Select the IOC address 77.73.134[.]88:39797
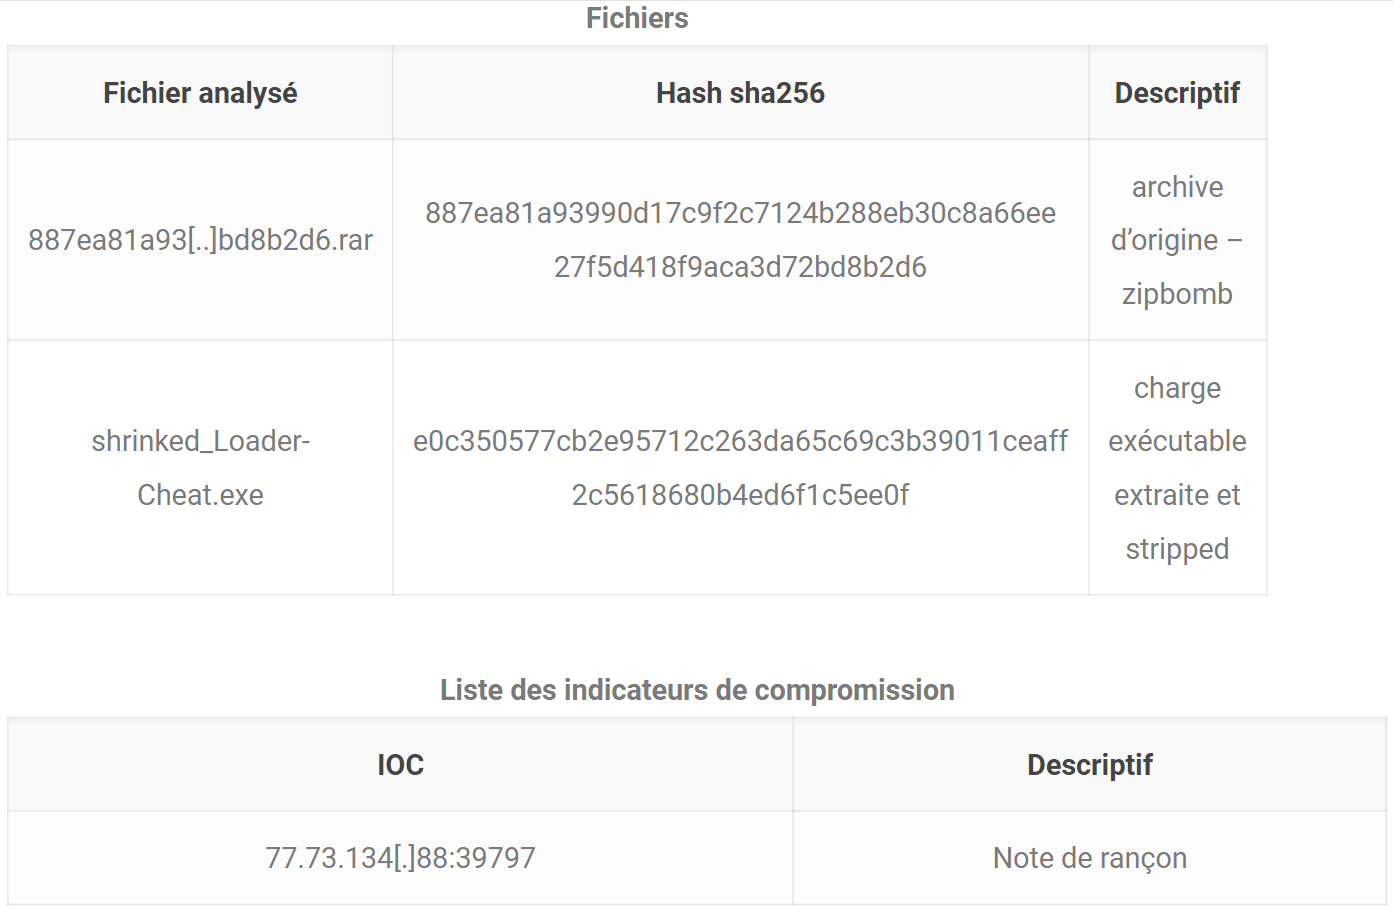This screenshot has width=1393, height=906. coord(400,858)
